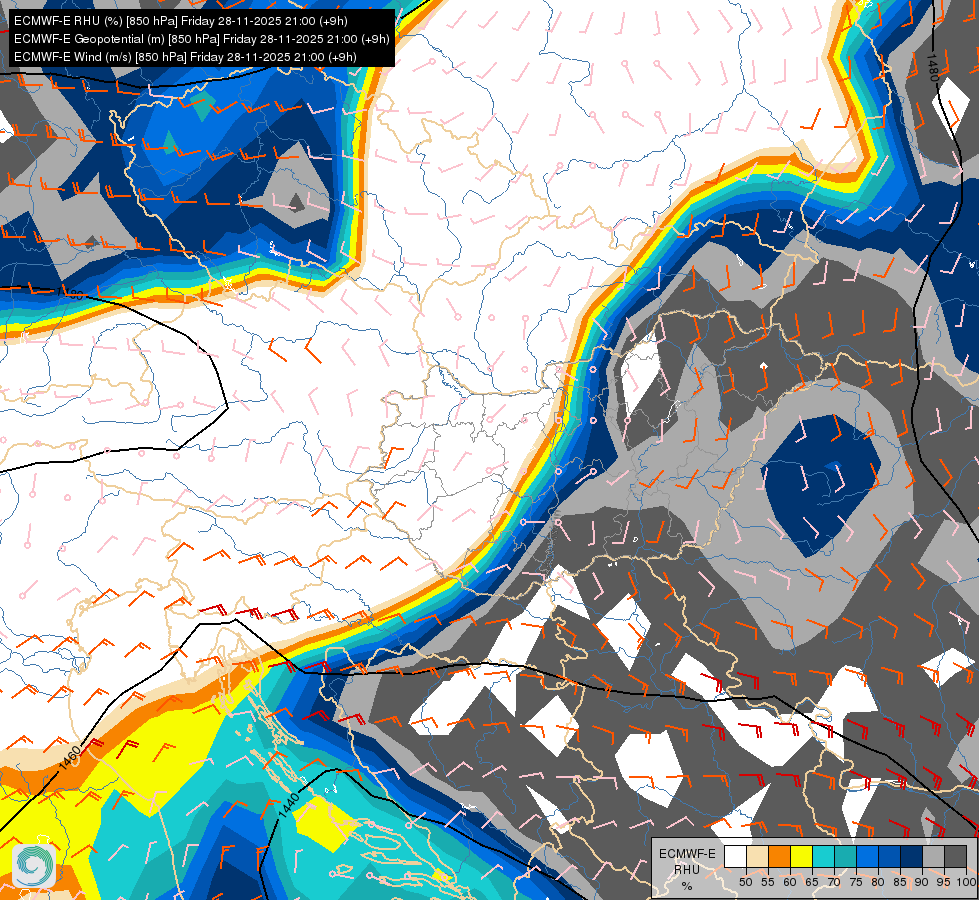
Task: Click the yellow 60-65 legend swatch
Action: pyautogui.click(x=802, y=856)
